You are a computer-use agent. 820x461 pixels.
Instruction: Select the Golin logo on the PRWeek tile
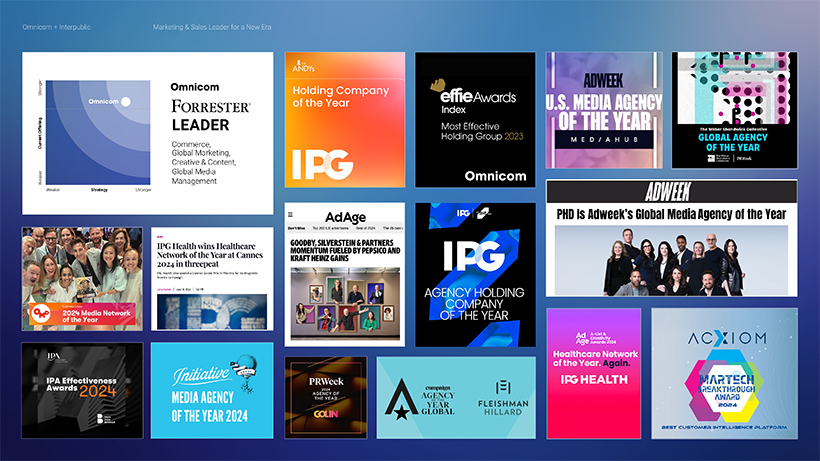326,410
